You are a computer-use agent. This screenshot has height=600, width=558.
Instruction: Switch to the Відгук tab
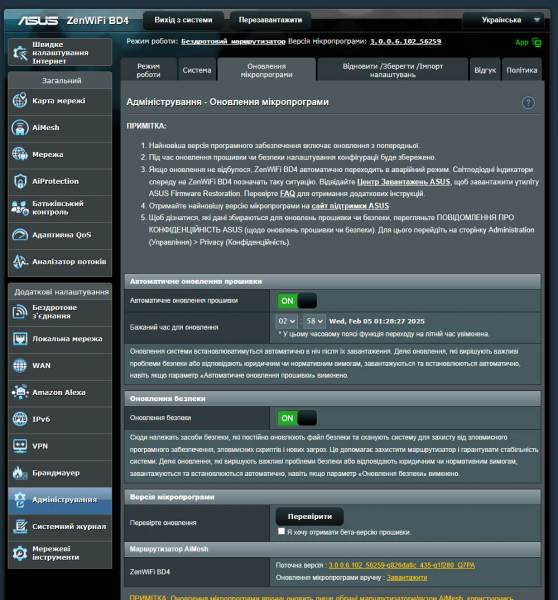pos(485,70)
